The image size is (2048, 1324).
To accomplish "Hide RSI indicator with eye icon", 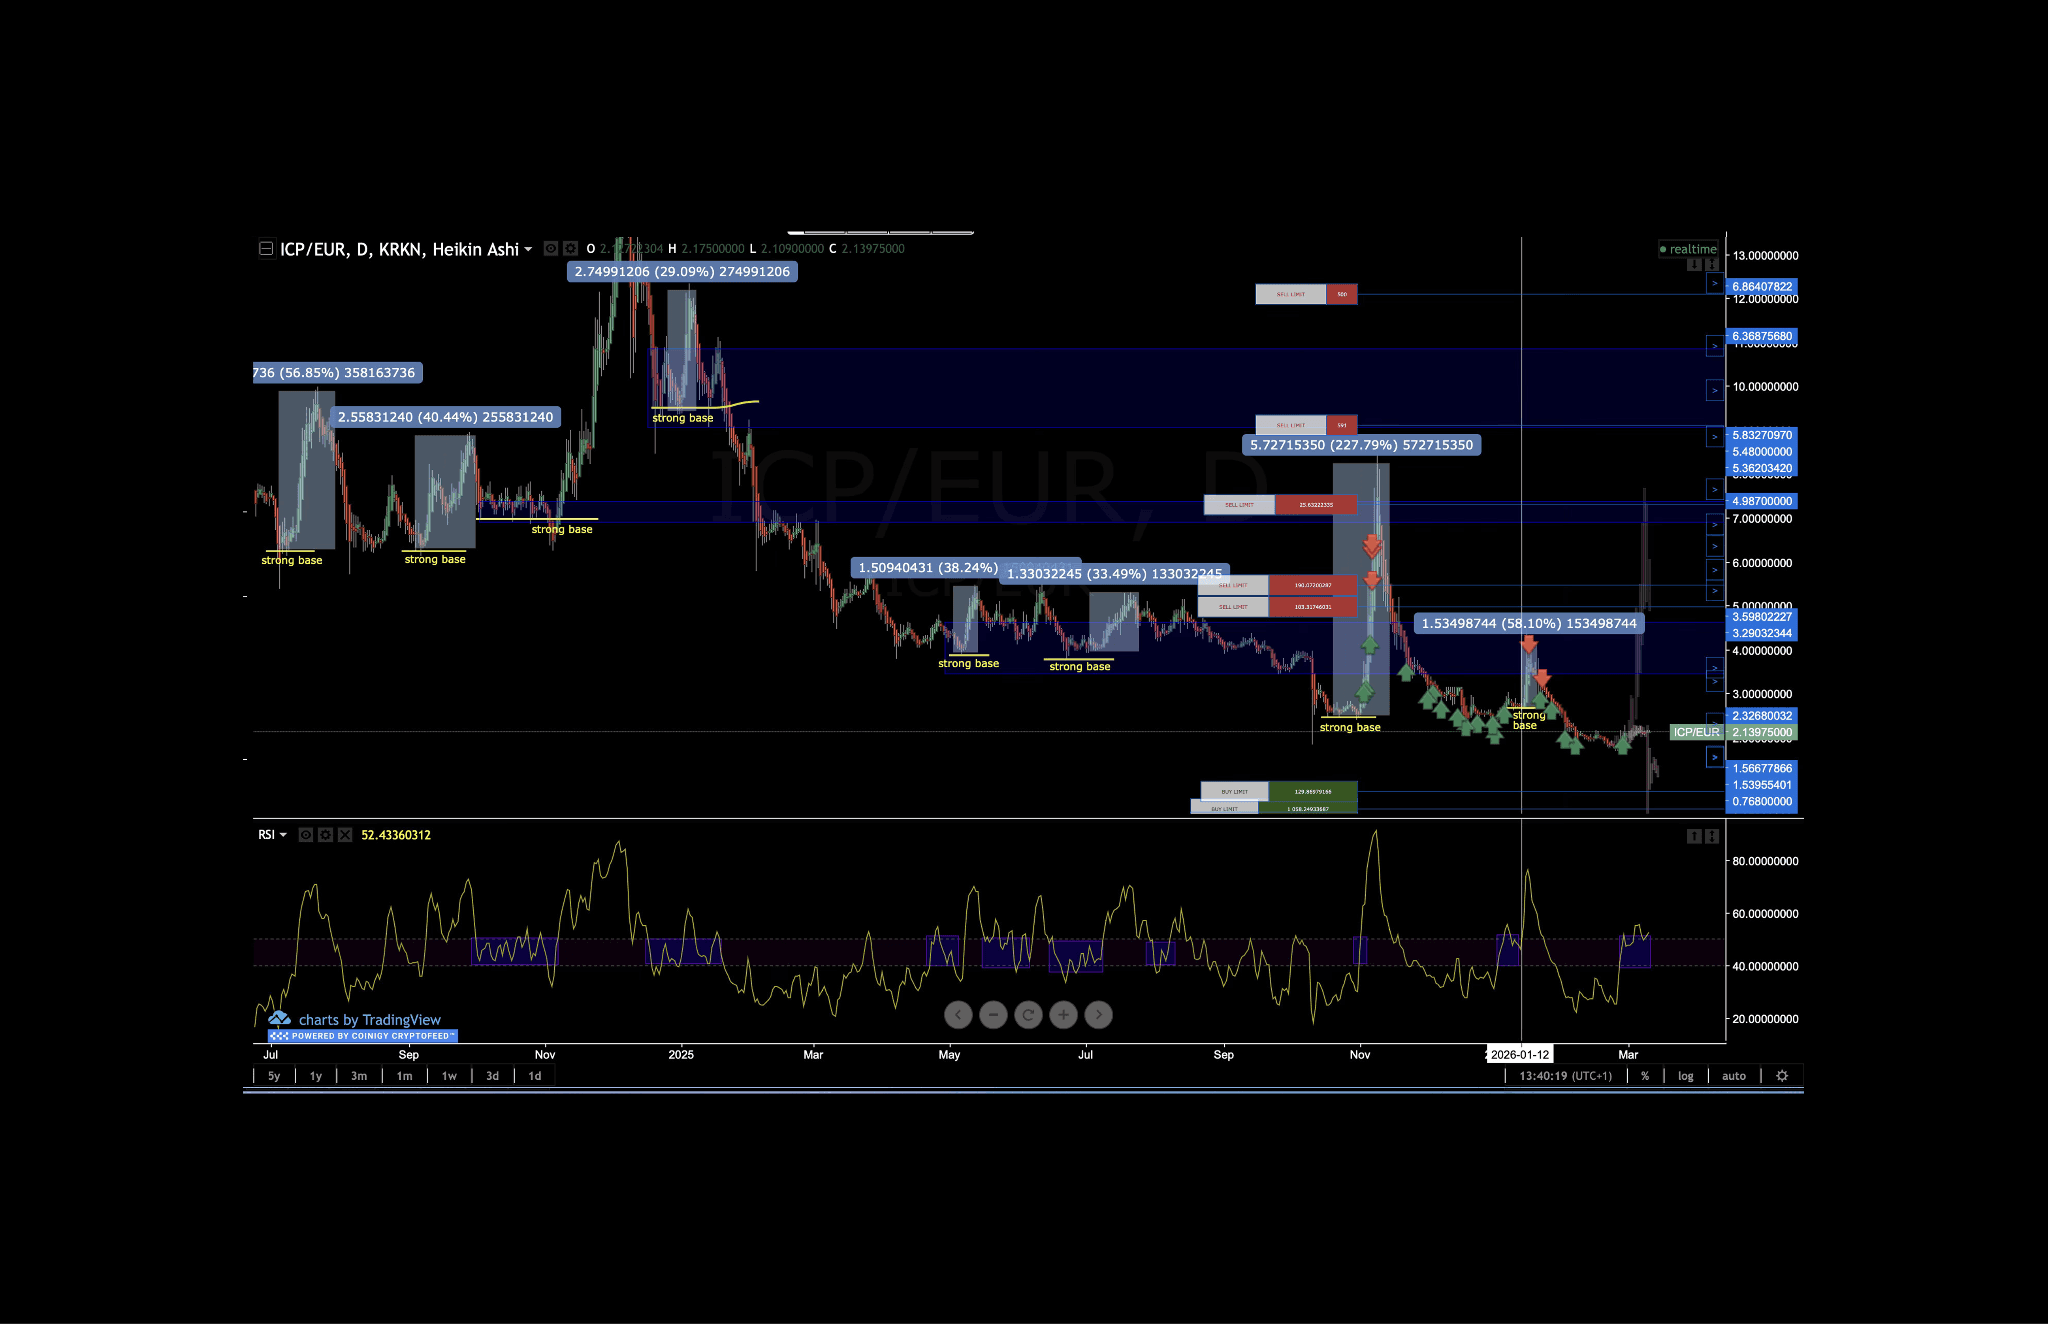I will pyautogui.click(x=306, y=835).
